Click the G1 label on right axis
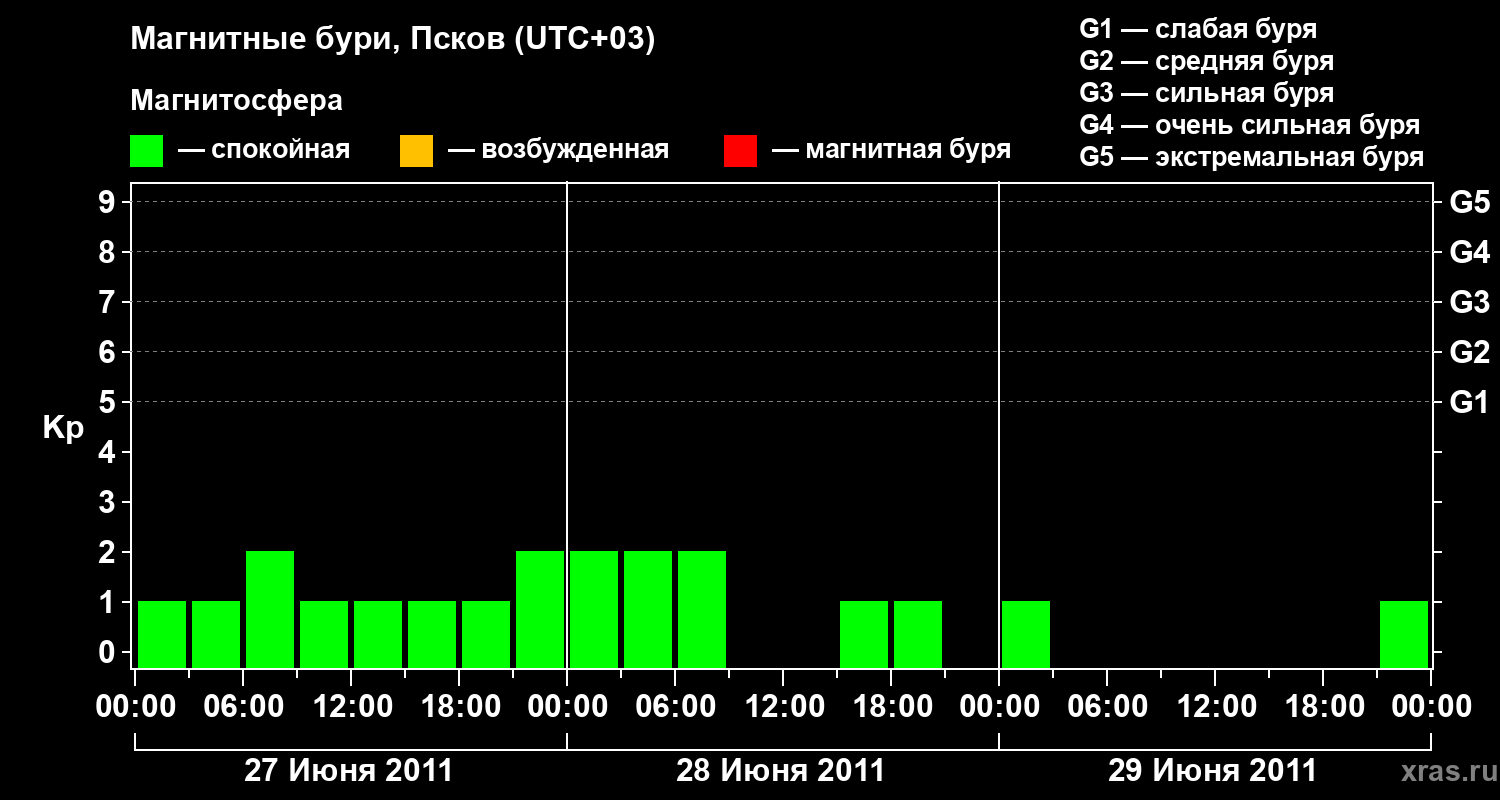The image size is (1500, 800). pyautogui.click(x=1470, y=402)
